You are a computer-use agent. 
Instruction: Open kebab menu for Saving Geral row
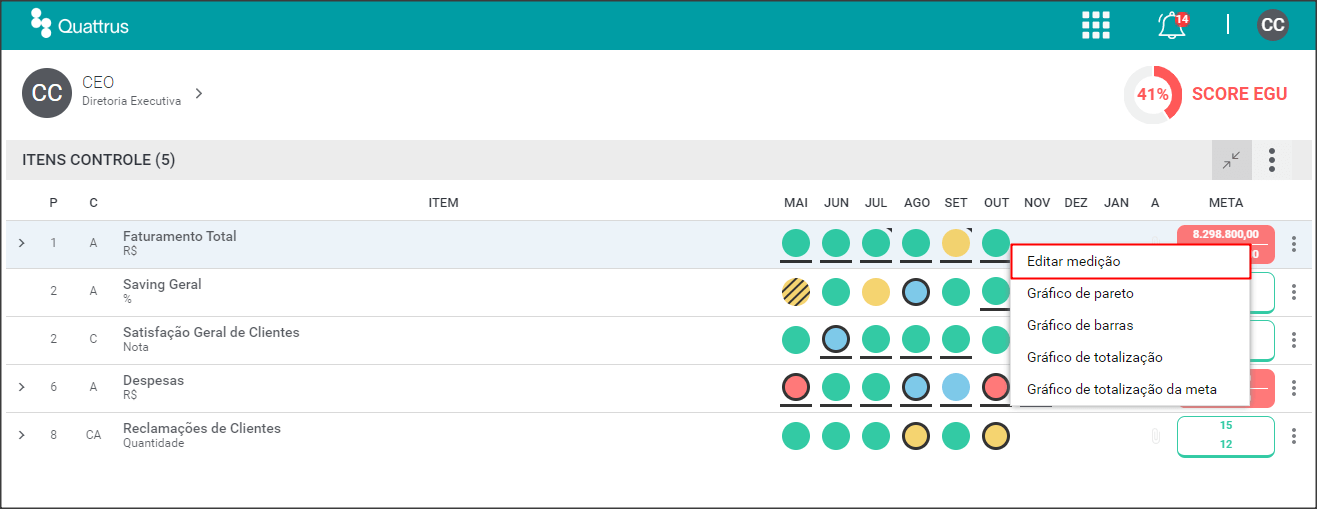[x=1294, y=292]
